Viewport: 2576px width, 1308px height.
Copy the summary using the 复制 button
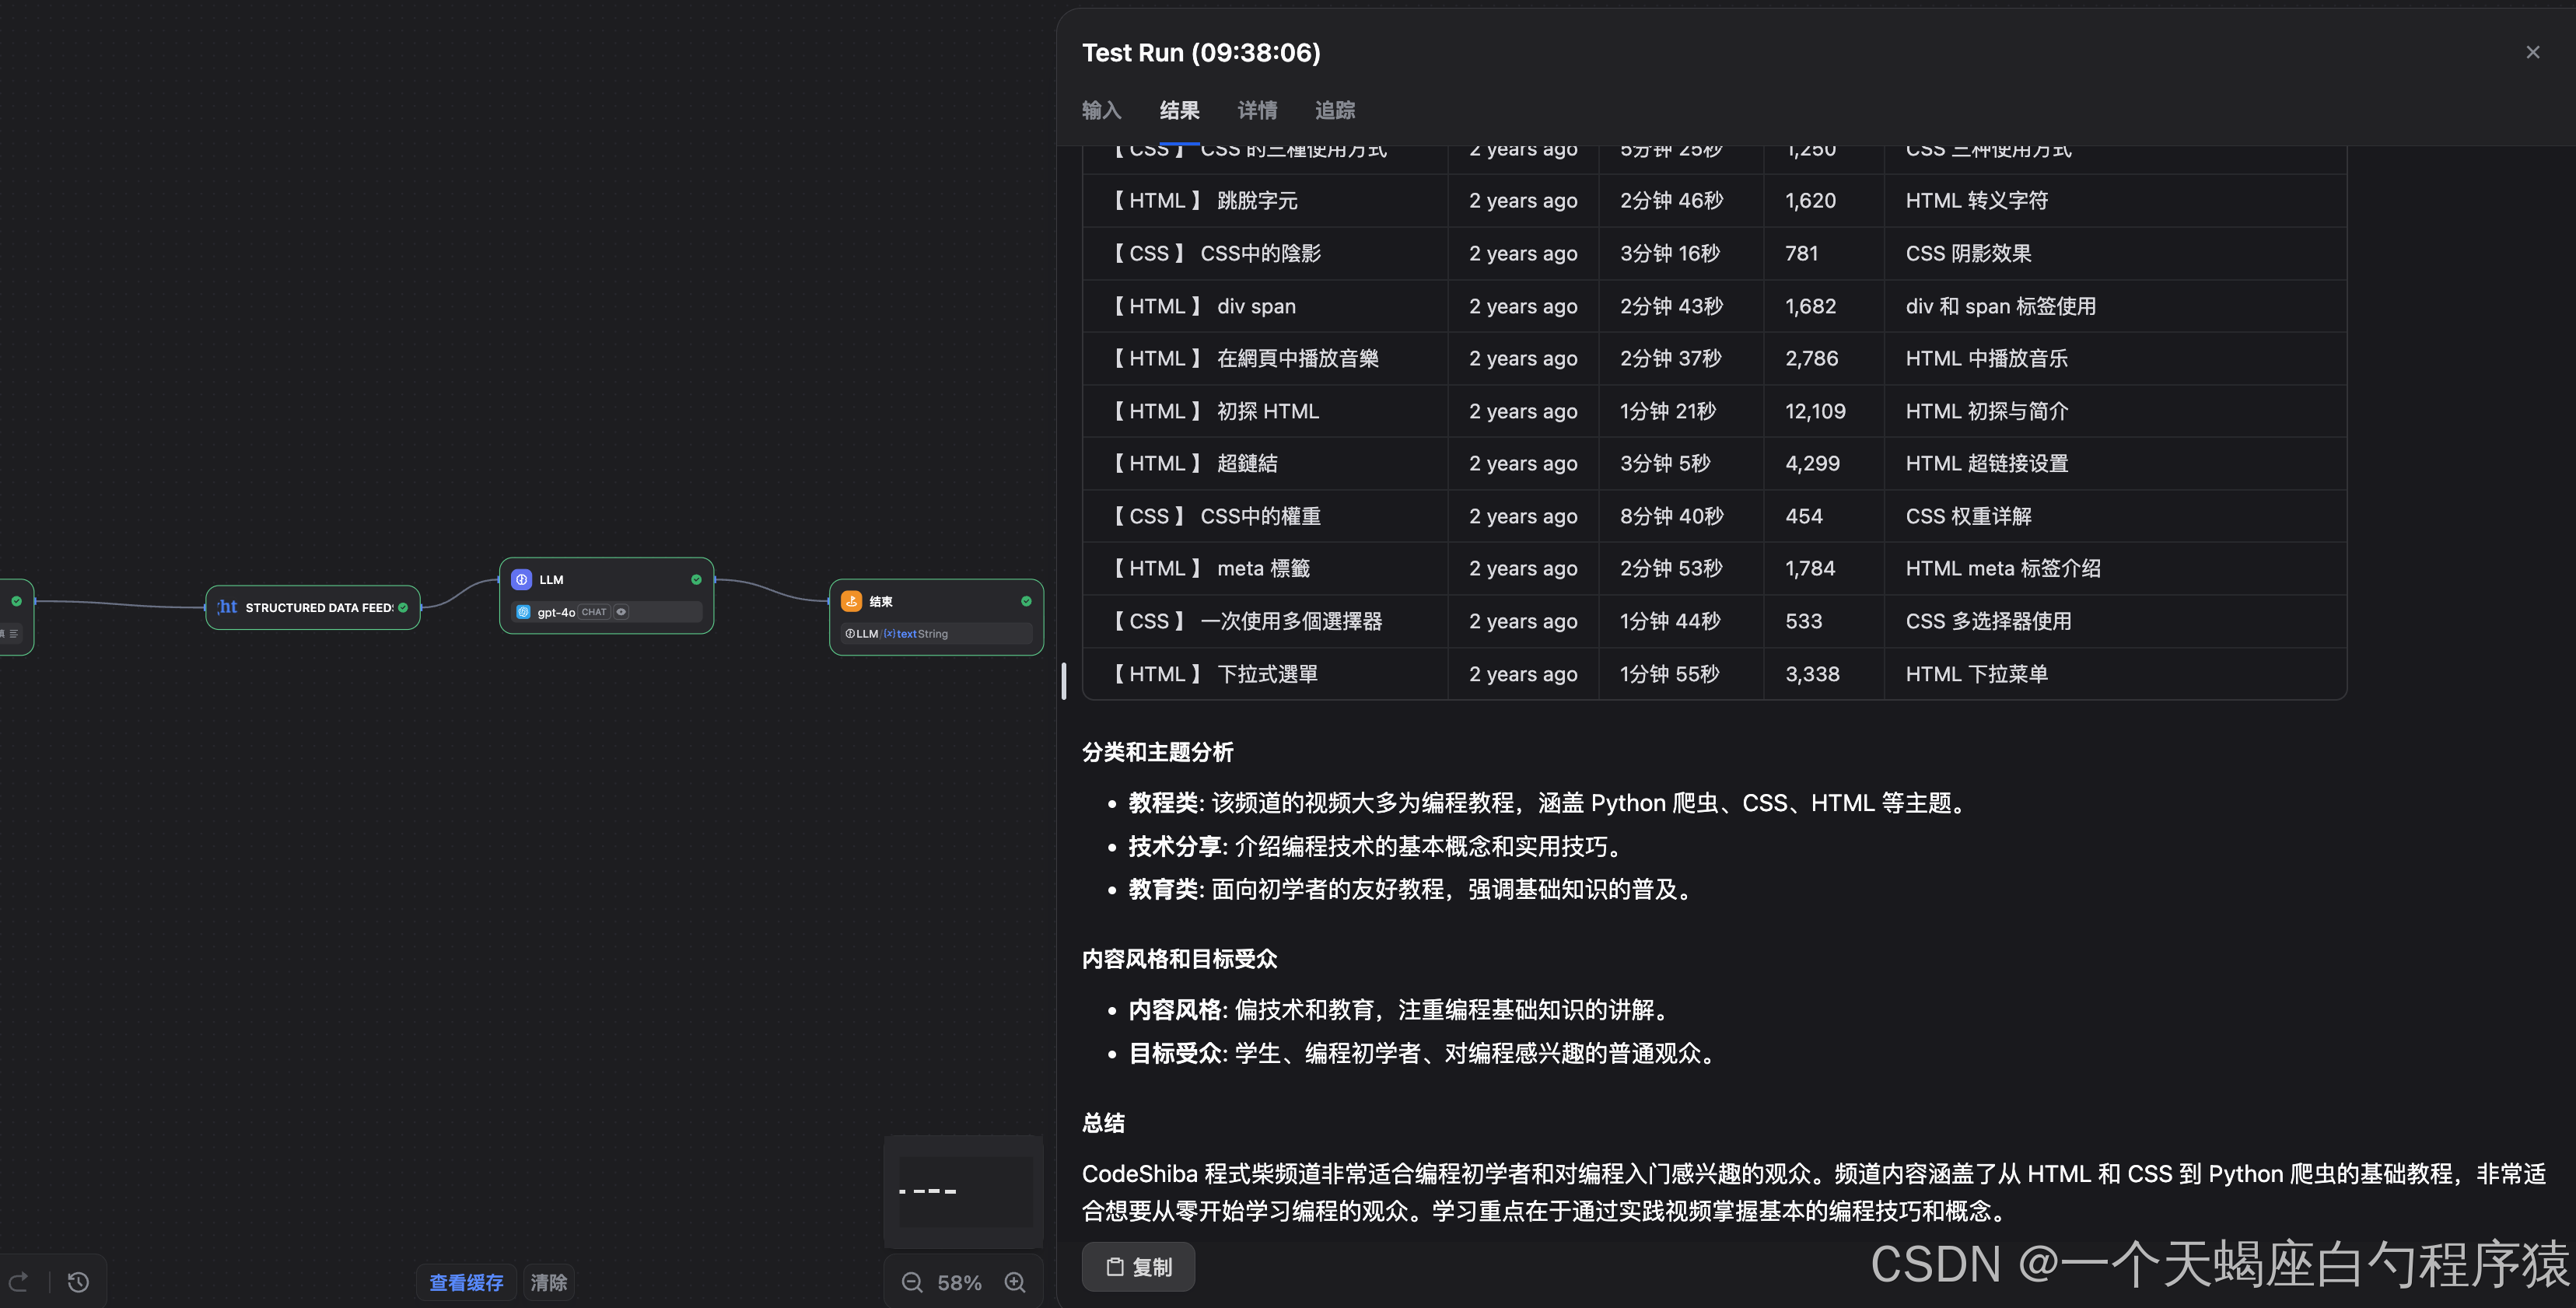coord(1138,1266)
